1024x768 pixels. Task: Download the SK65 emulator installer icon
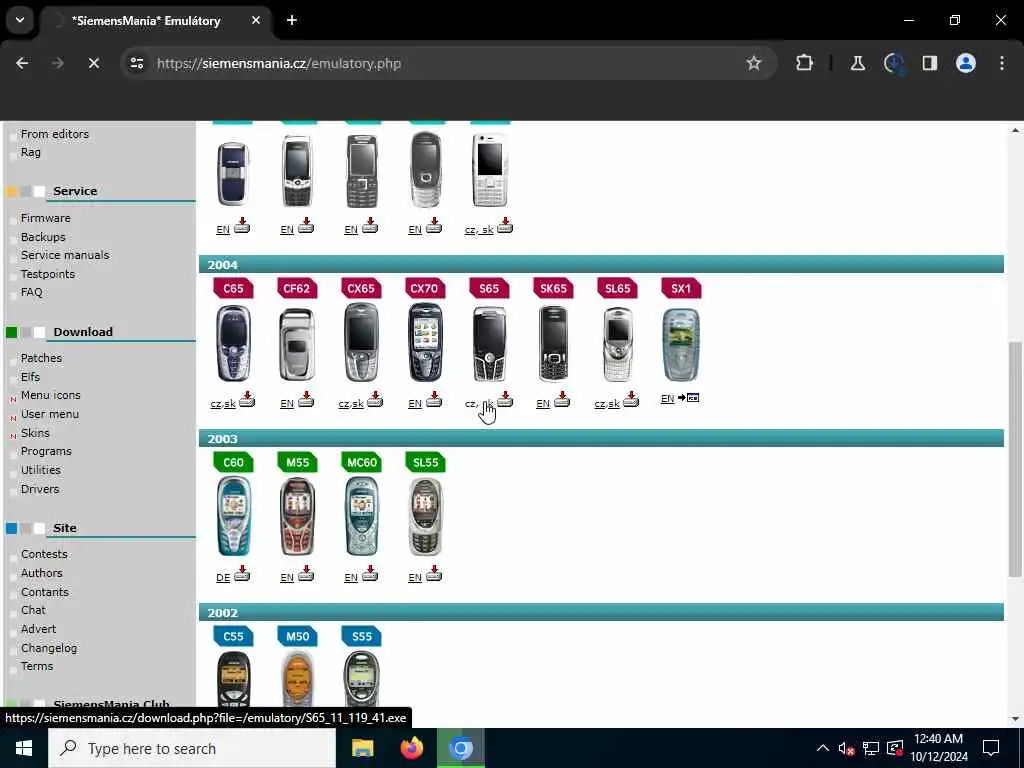point(562,399)
